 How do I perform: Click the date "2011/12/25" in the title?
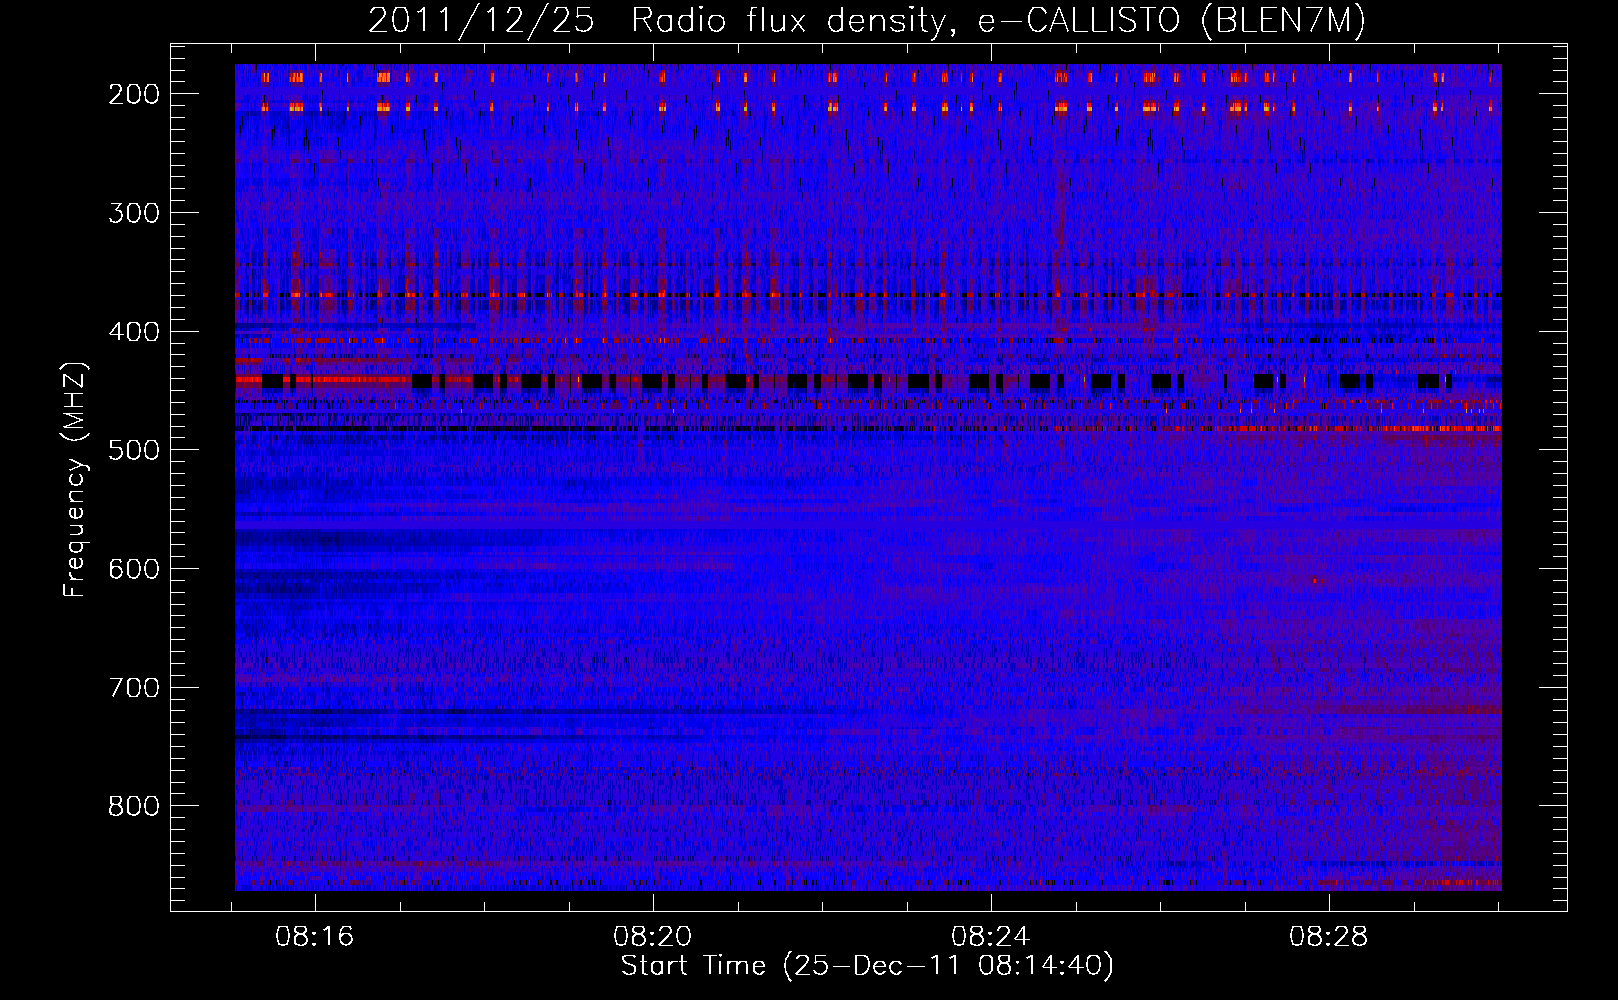(481, 21)
